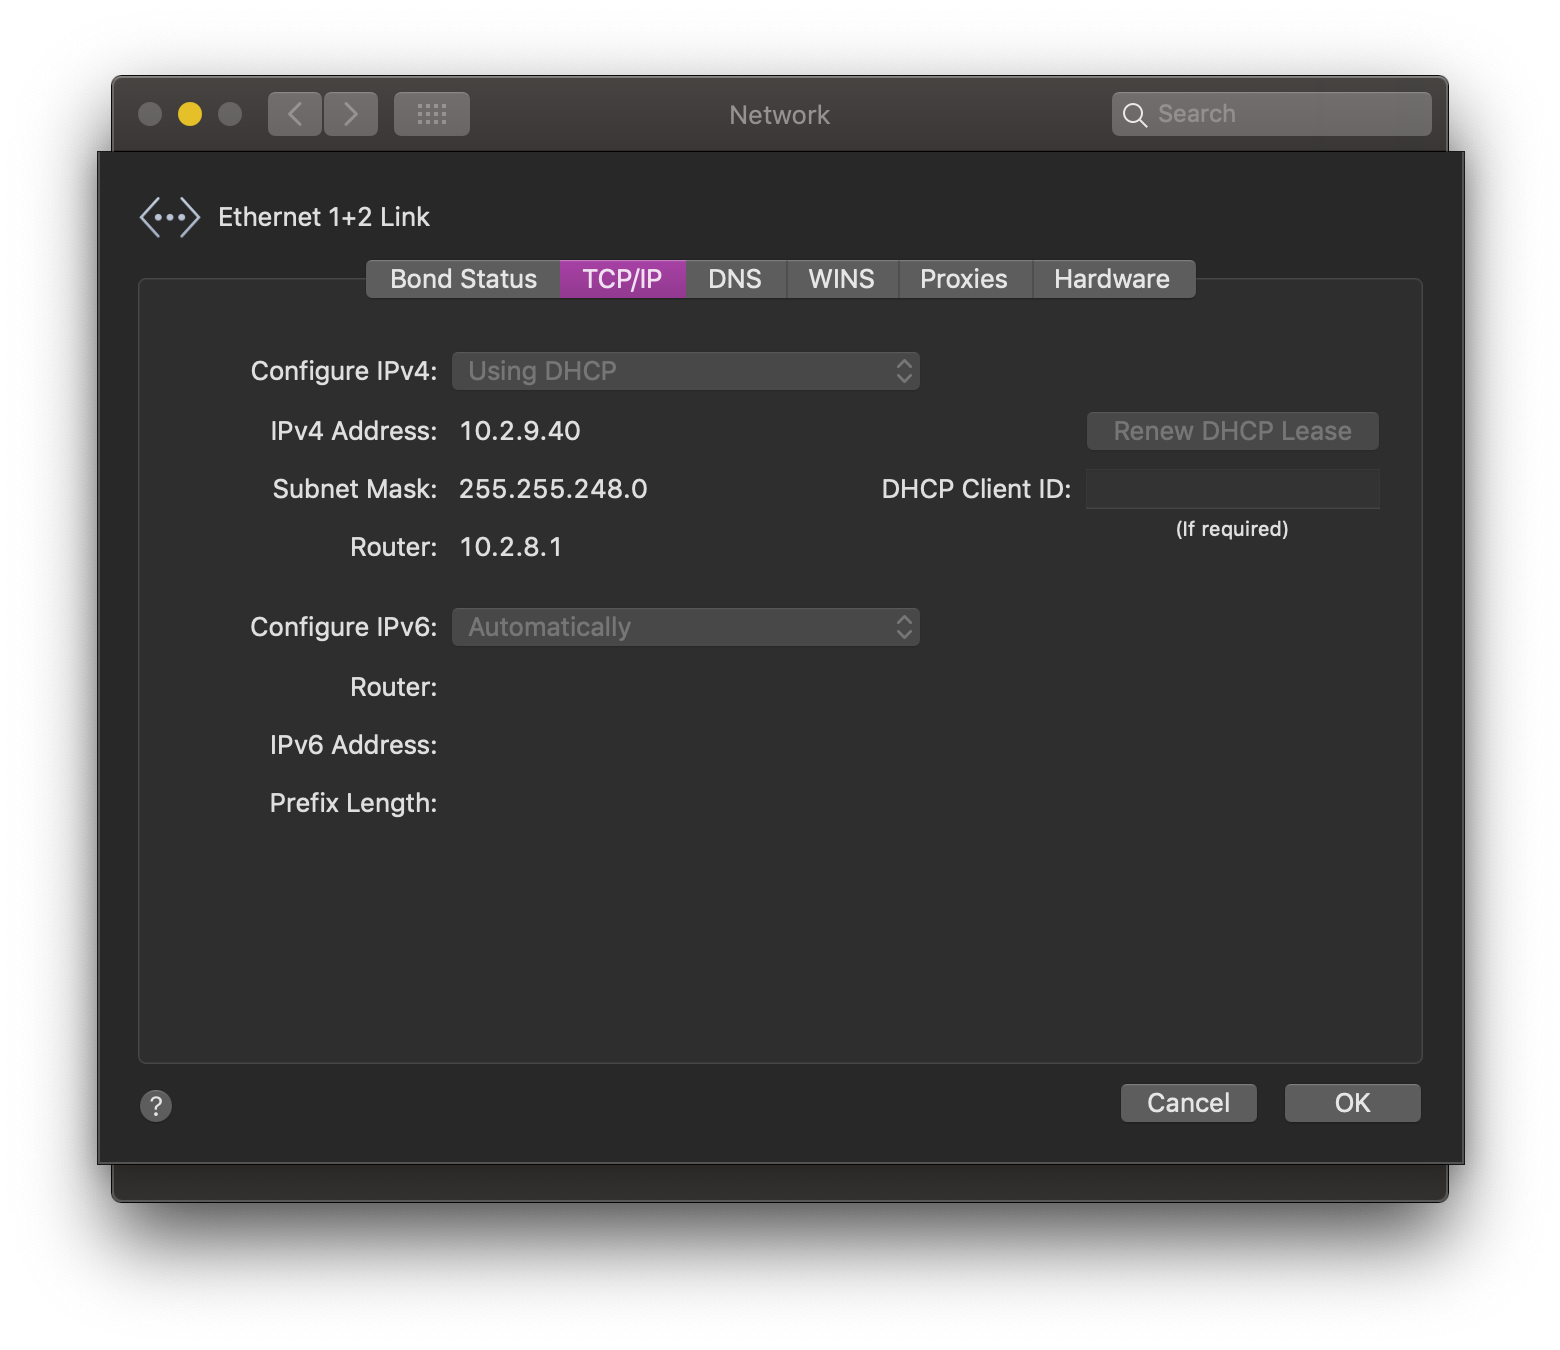The height and width of the screenshot is (1350, 1560).
Task: Click the search magnifier icon
Action: coord(1134,115)
